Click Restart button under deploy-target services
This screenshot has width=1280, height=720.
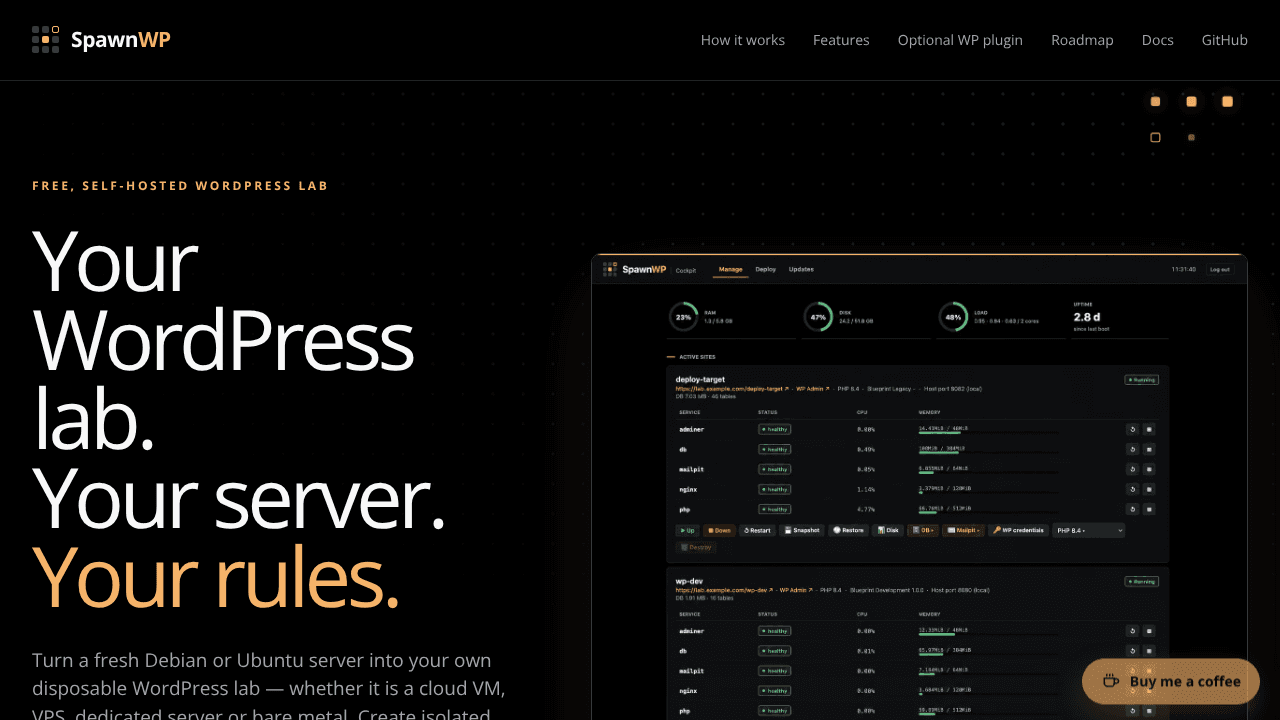[757, 530]
